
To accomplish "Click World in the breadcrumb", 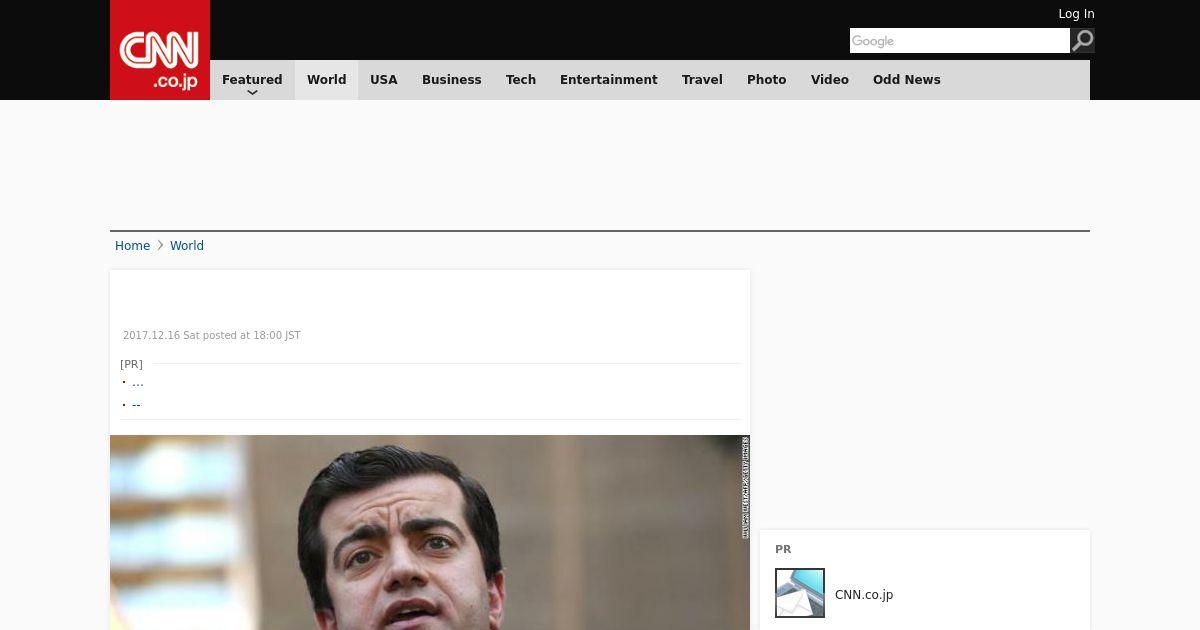I will [187, 246].
